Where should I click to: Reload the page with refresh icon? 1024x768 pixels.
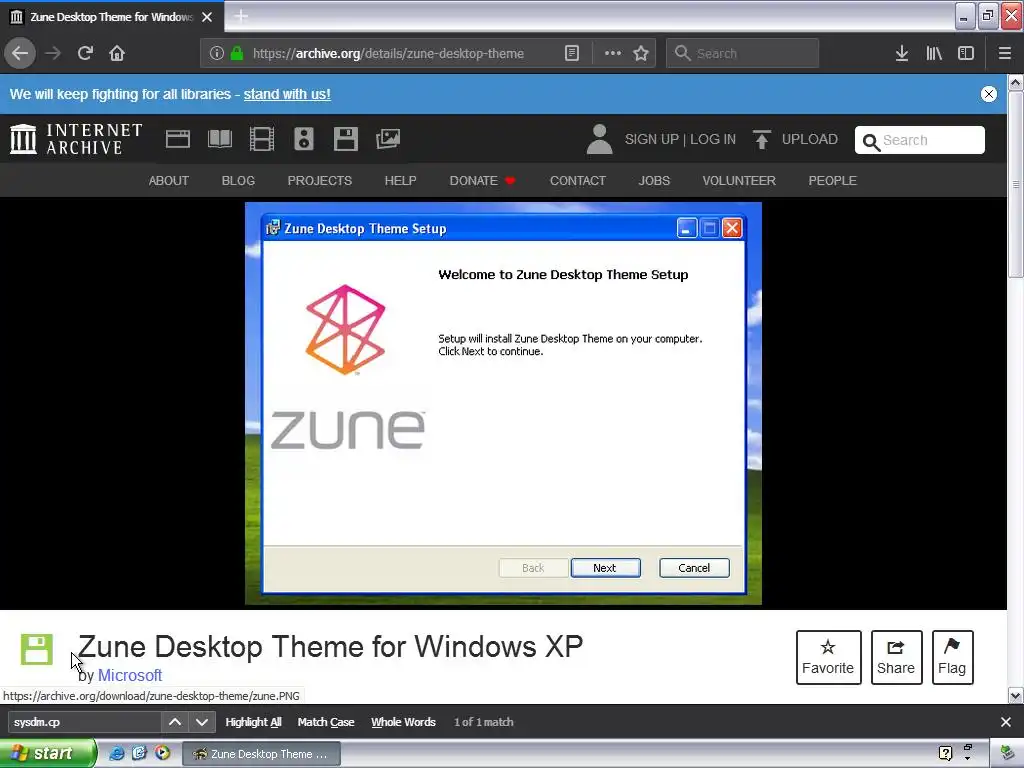pyautogui.click(x=85, y=53)
